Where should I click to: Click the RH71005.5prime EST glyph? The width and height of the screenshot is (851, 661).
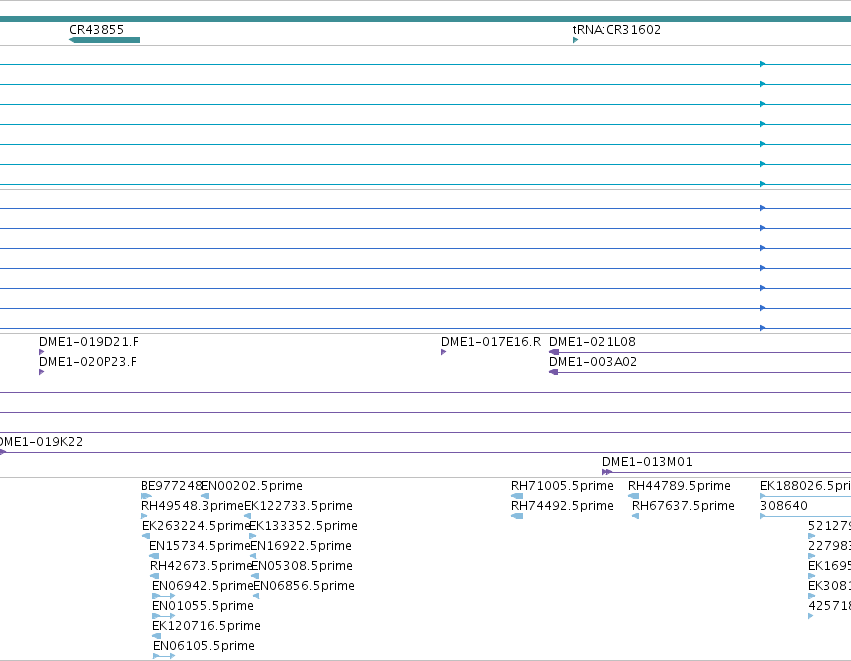517,496
